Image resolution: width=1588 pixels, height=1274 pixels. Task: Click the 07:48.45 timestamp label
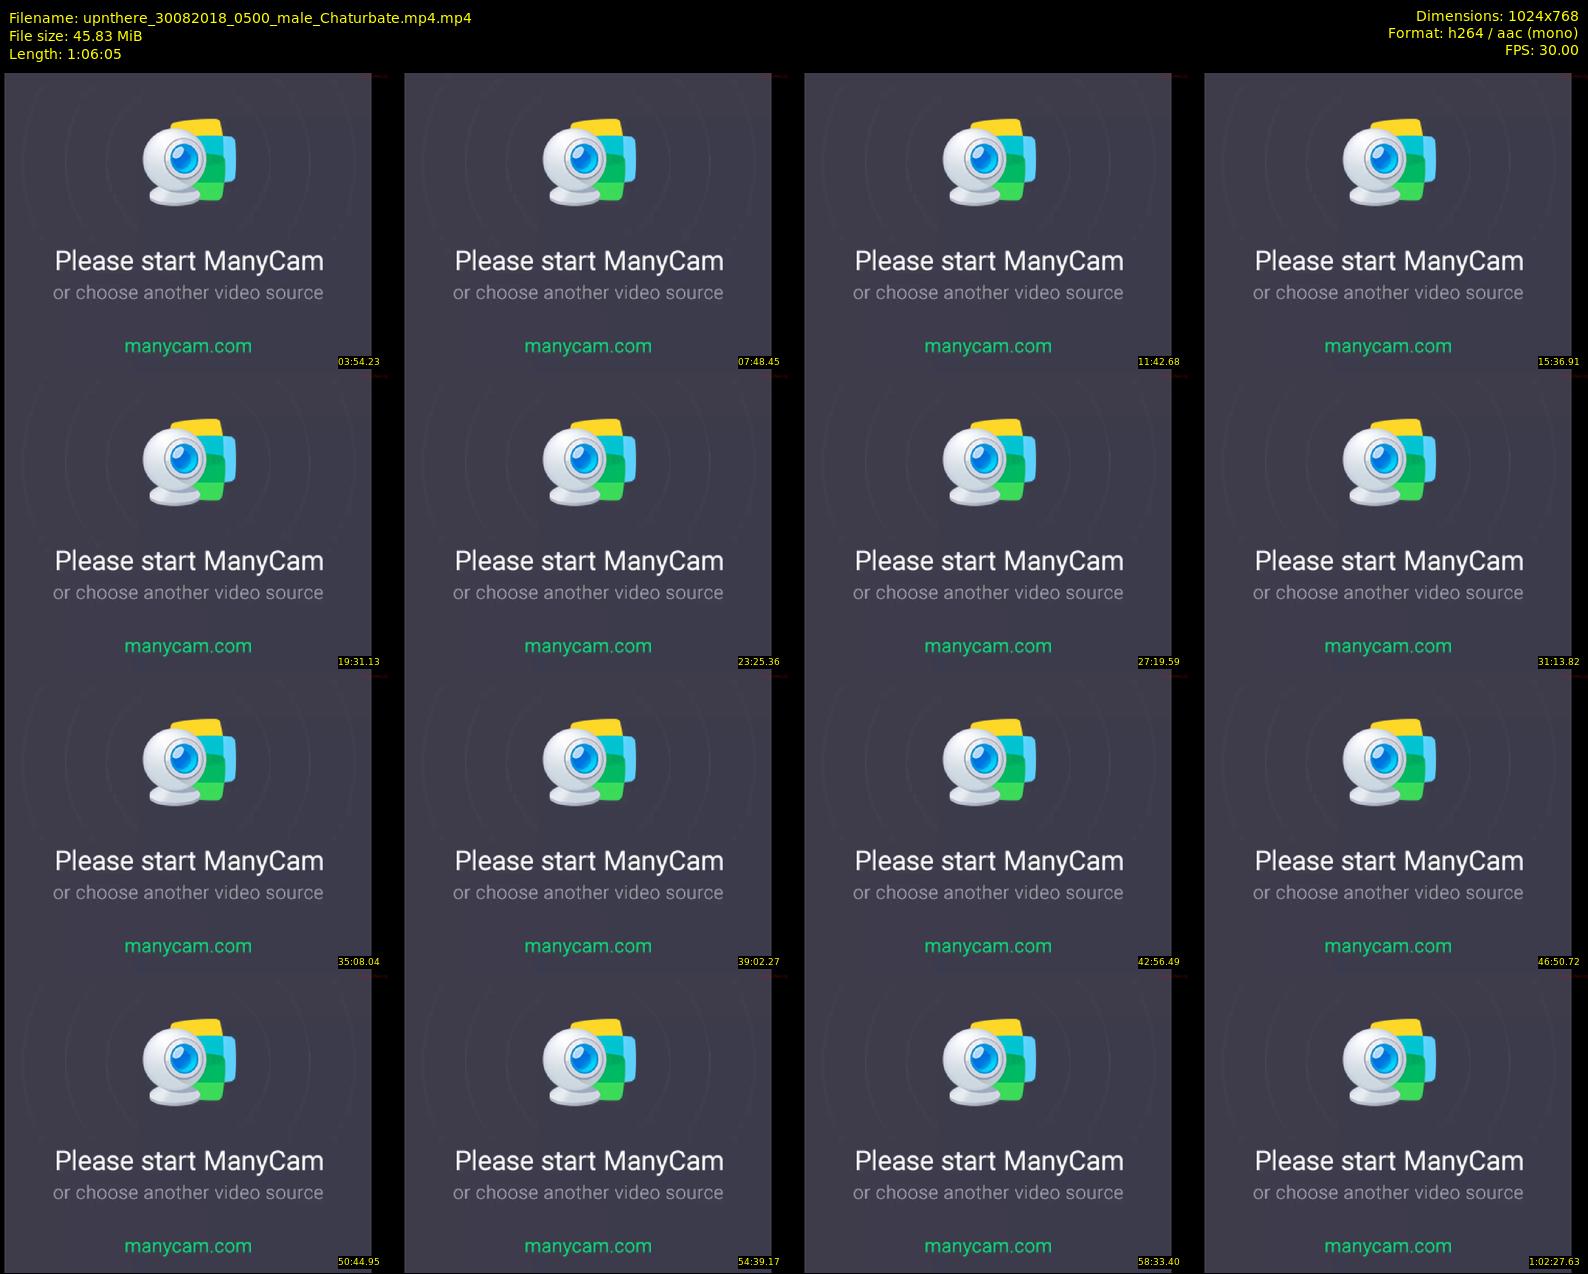(x=759, y=362)
